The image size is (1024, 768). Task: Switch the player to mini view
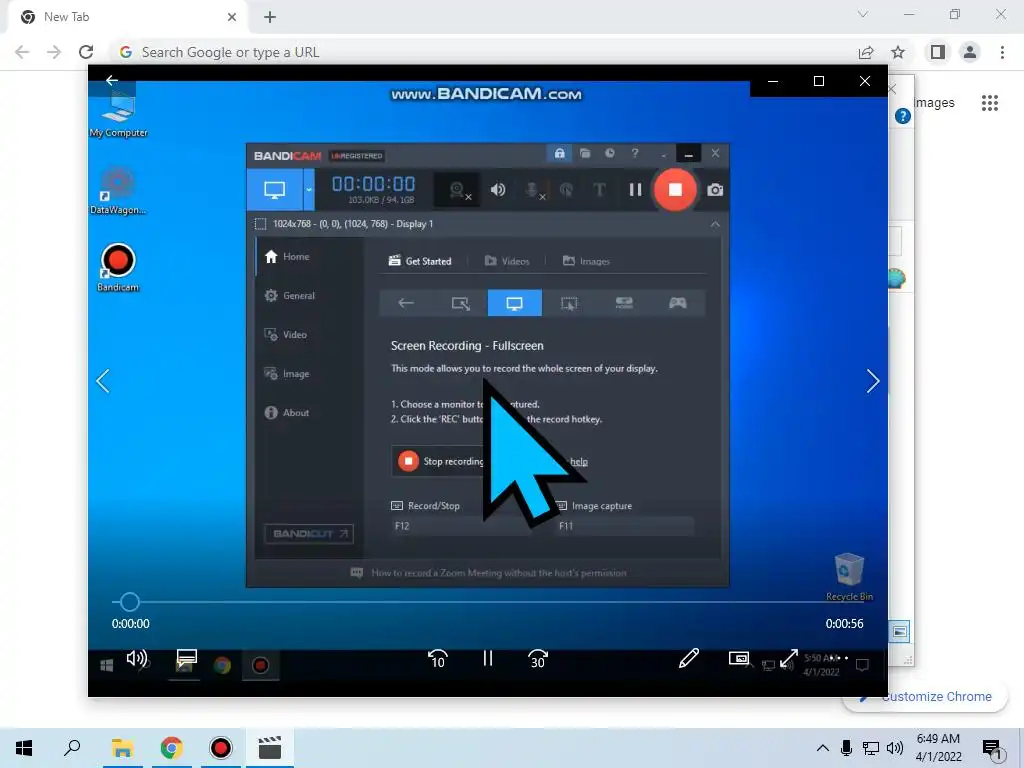click(739, 658)
